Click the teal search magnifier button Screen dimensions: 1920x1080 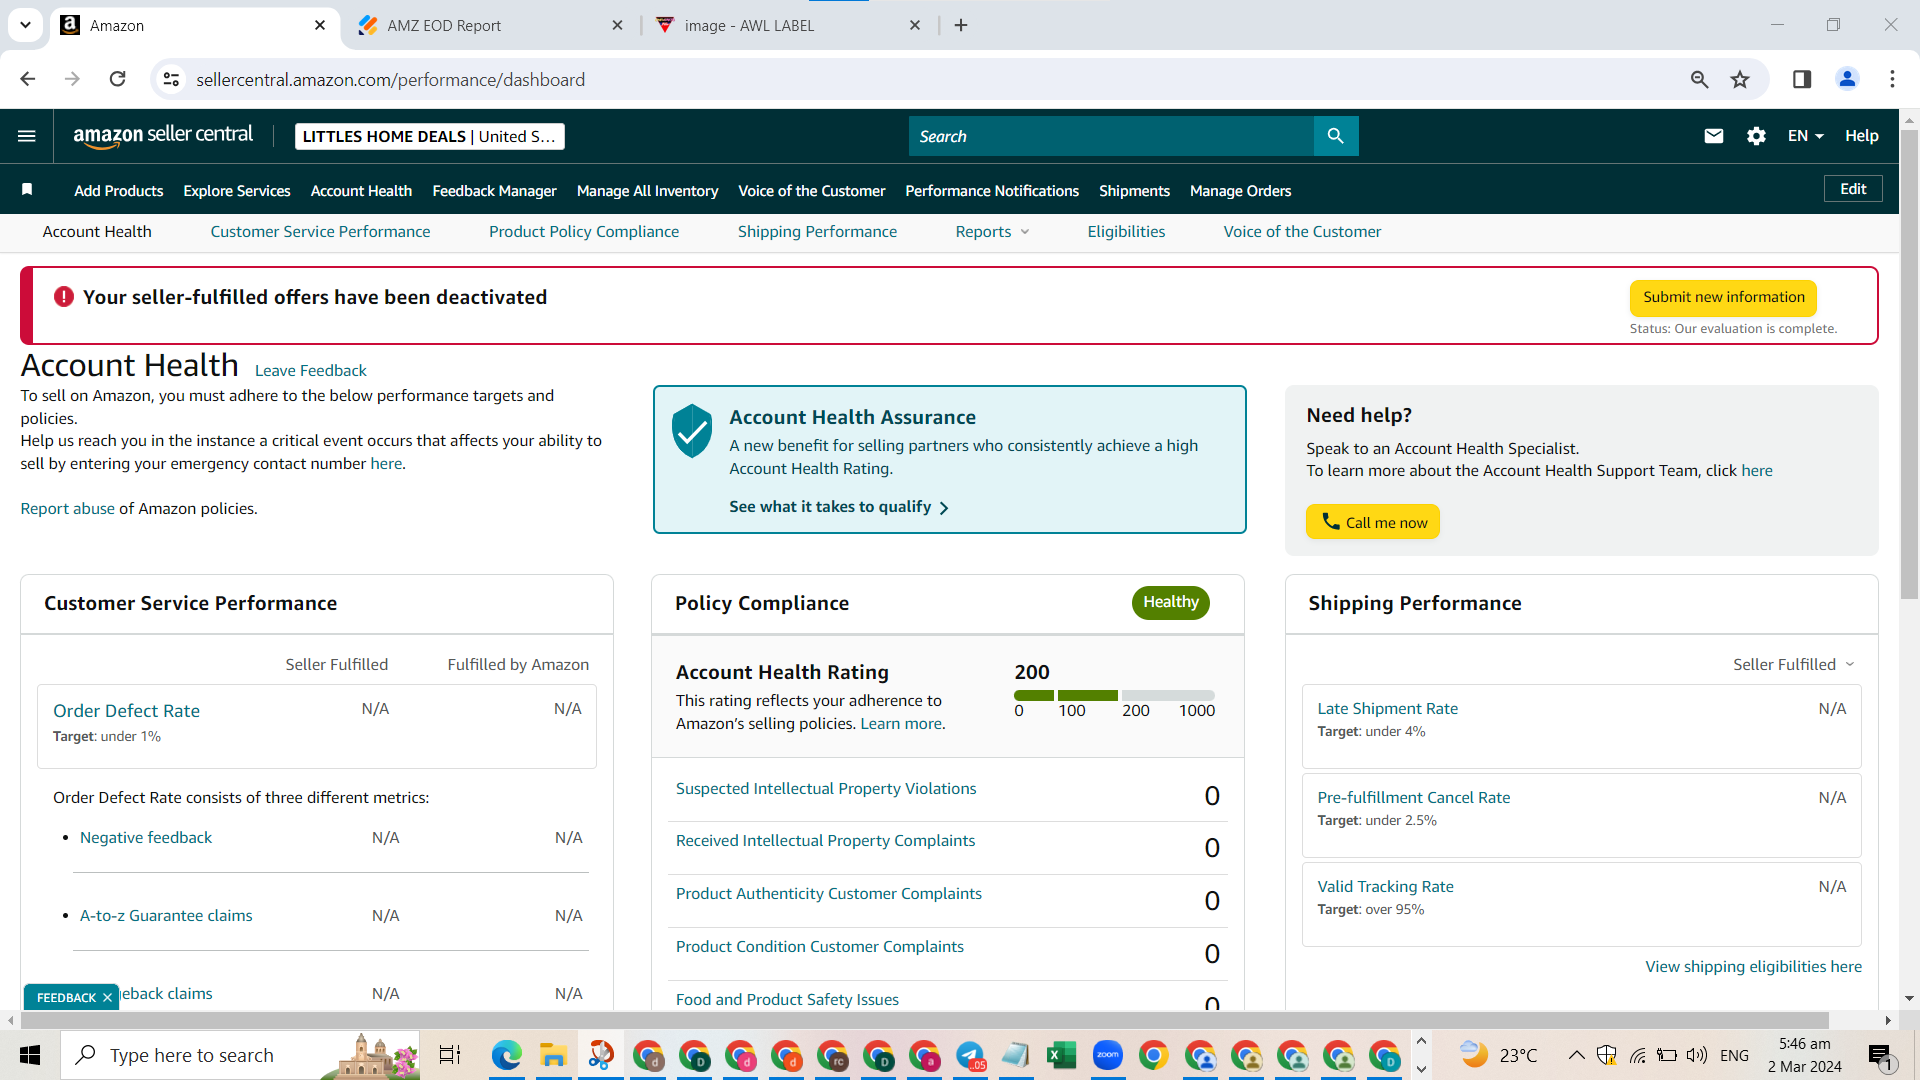1336,136
